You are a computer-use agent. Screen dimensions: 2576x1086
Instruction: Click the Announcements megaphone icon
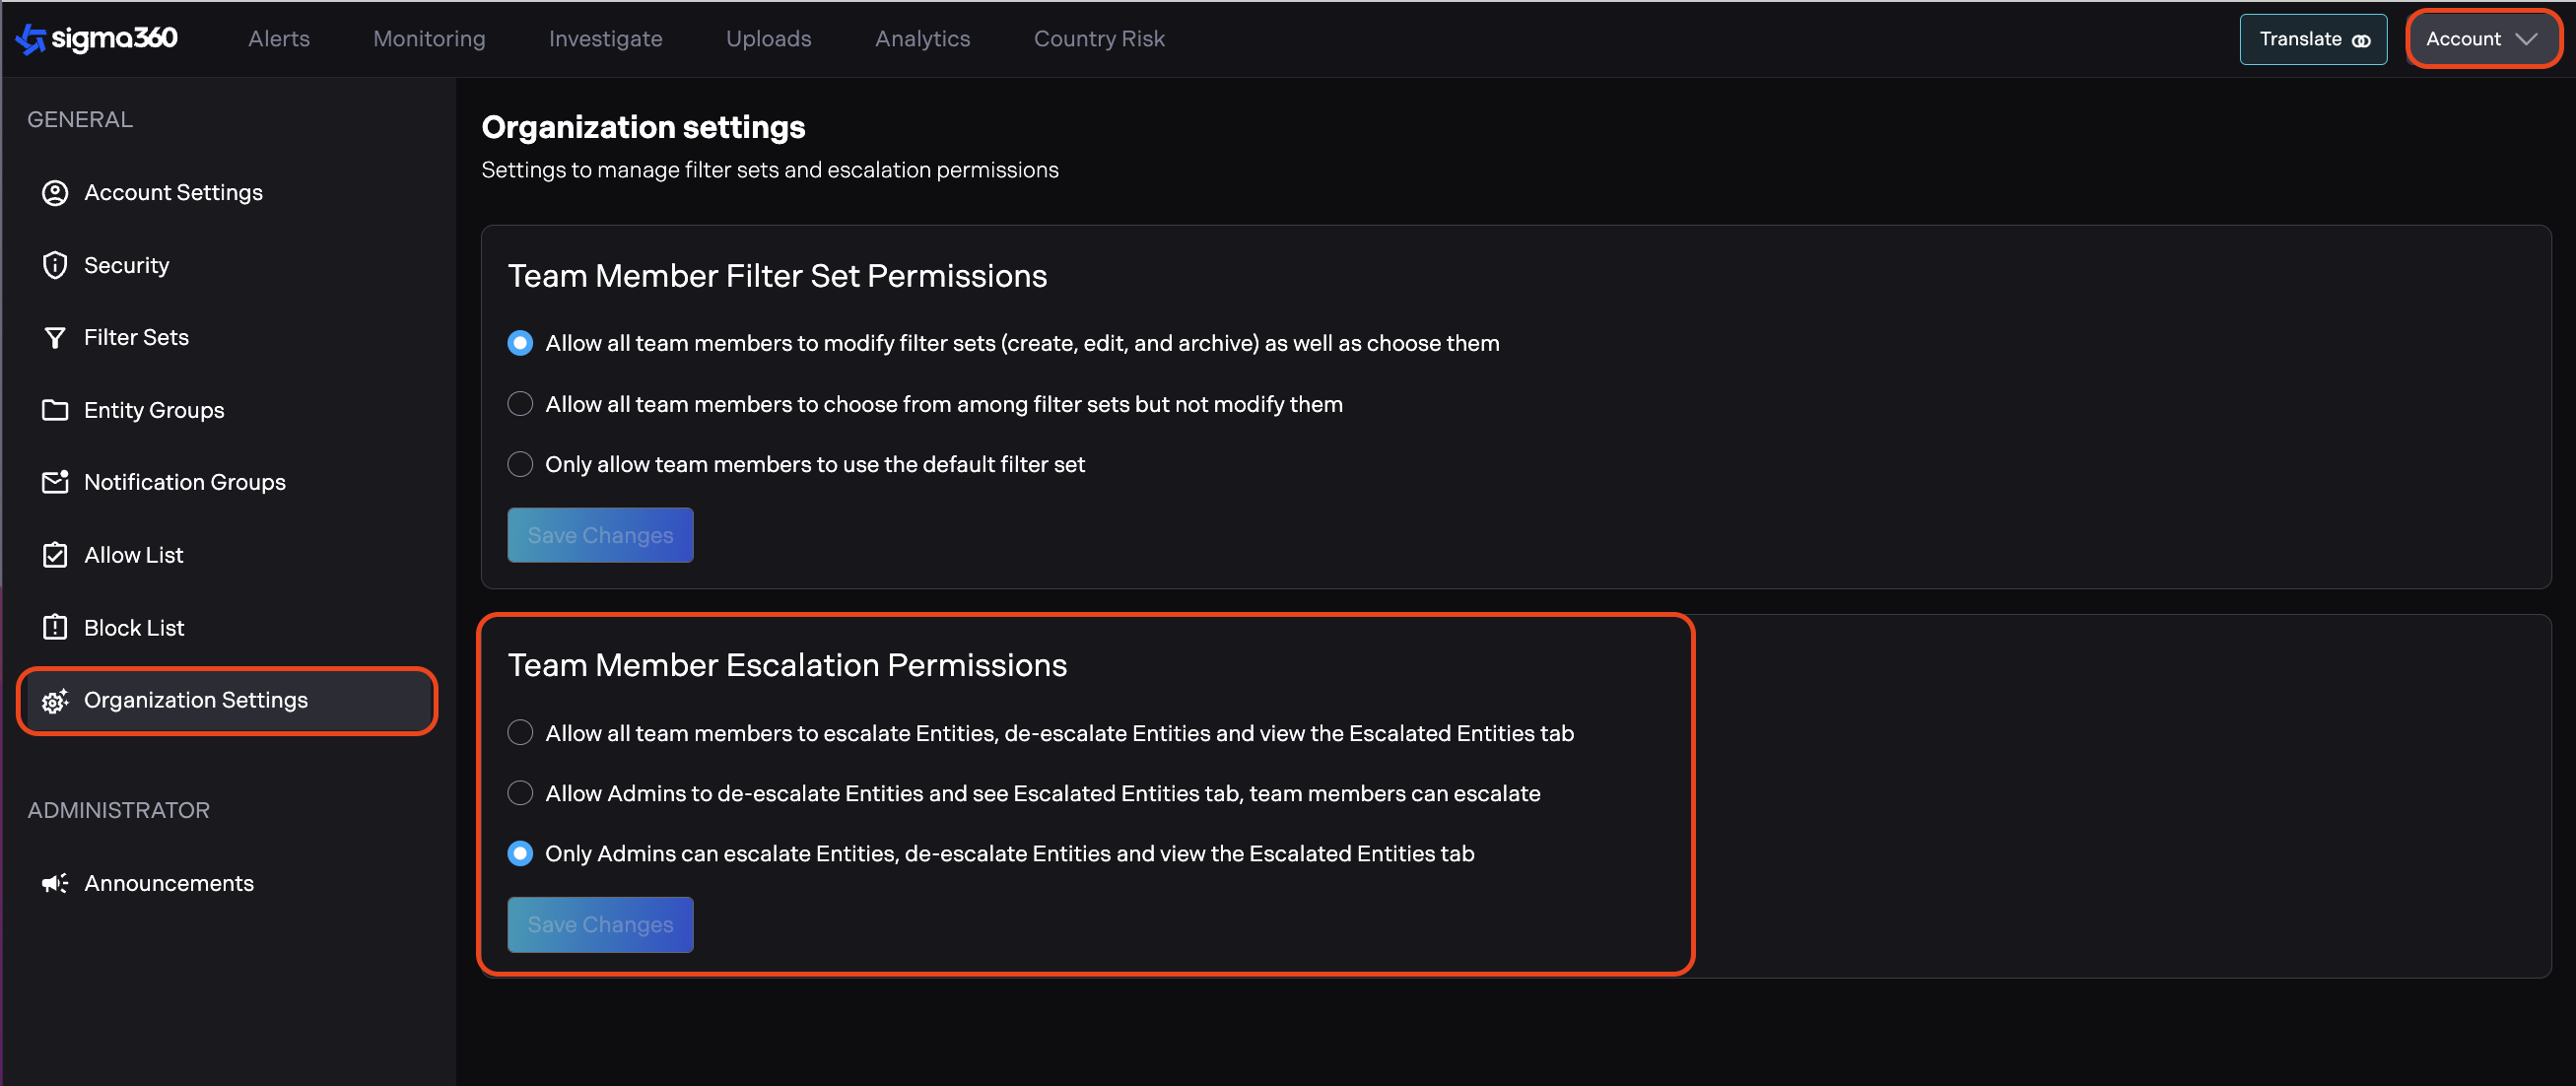(x=55, y=883)
